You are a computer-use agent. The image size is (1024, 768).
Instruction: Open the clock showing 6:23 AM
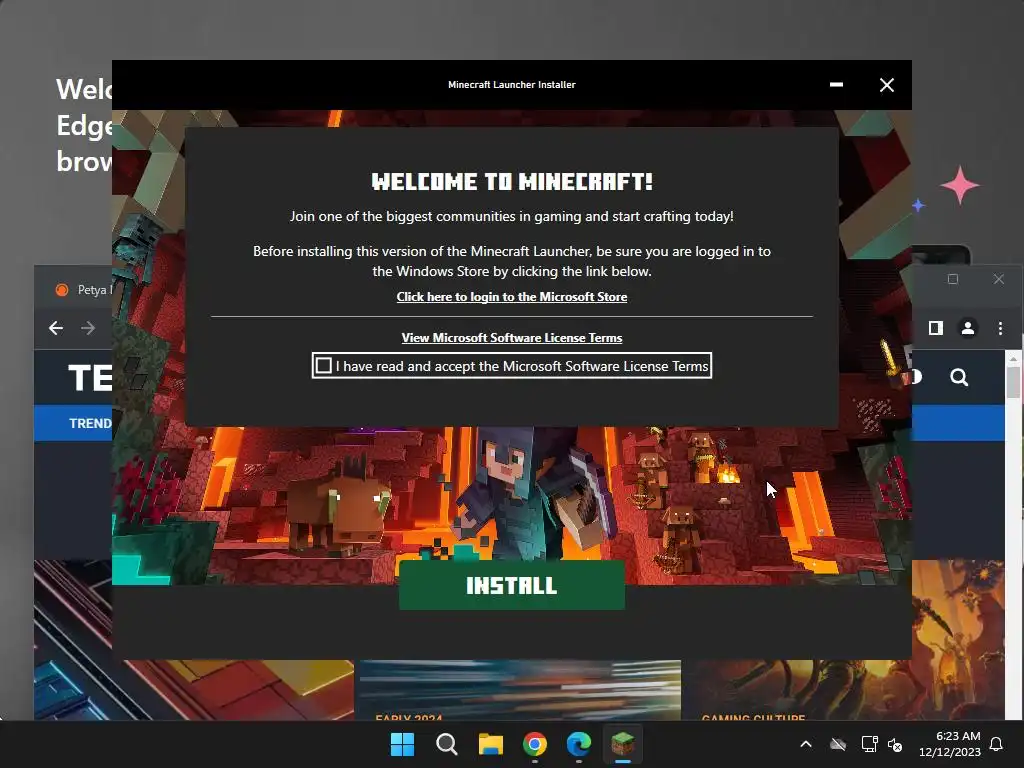(x=950, y=744)
